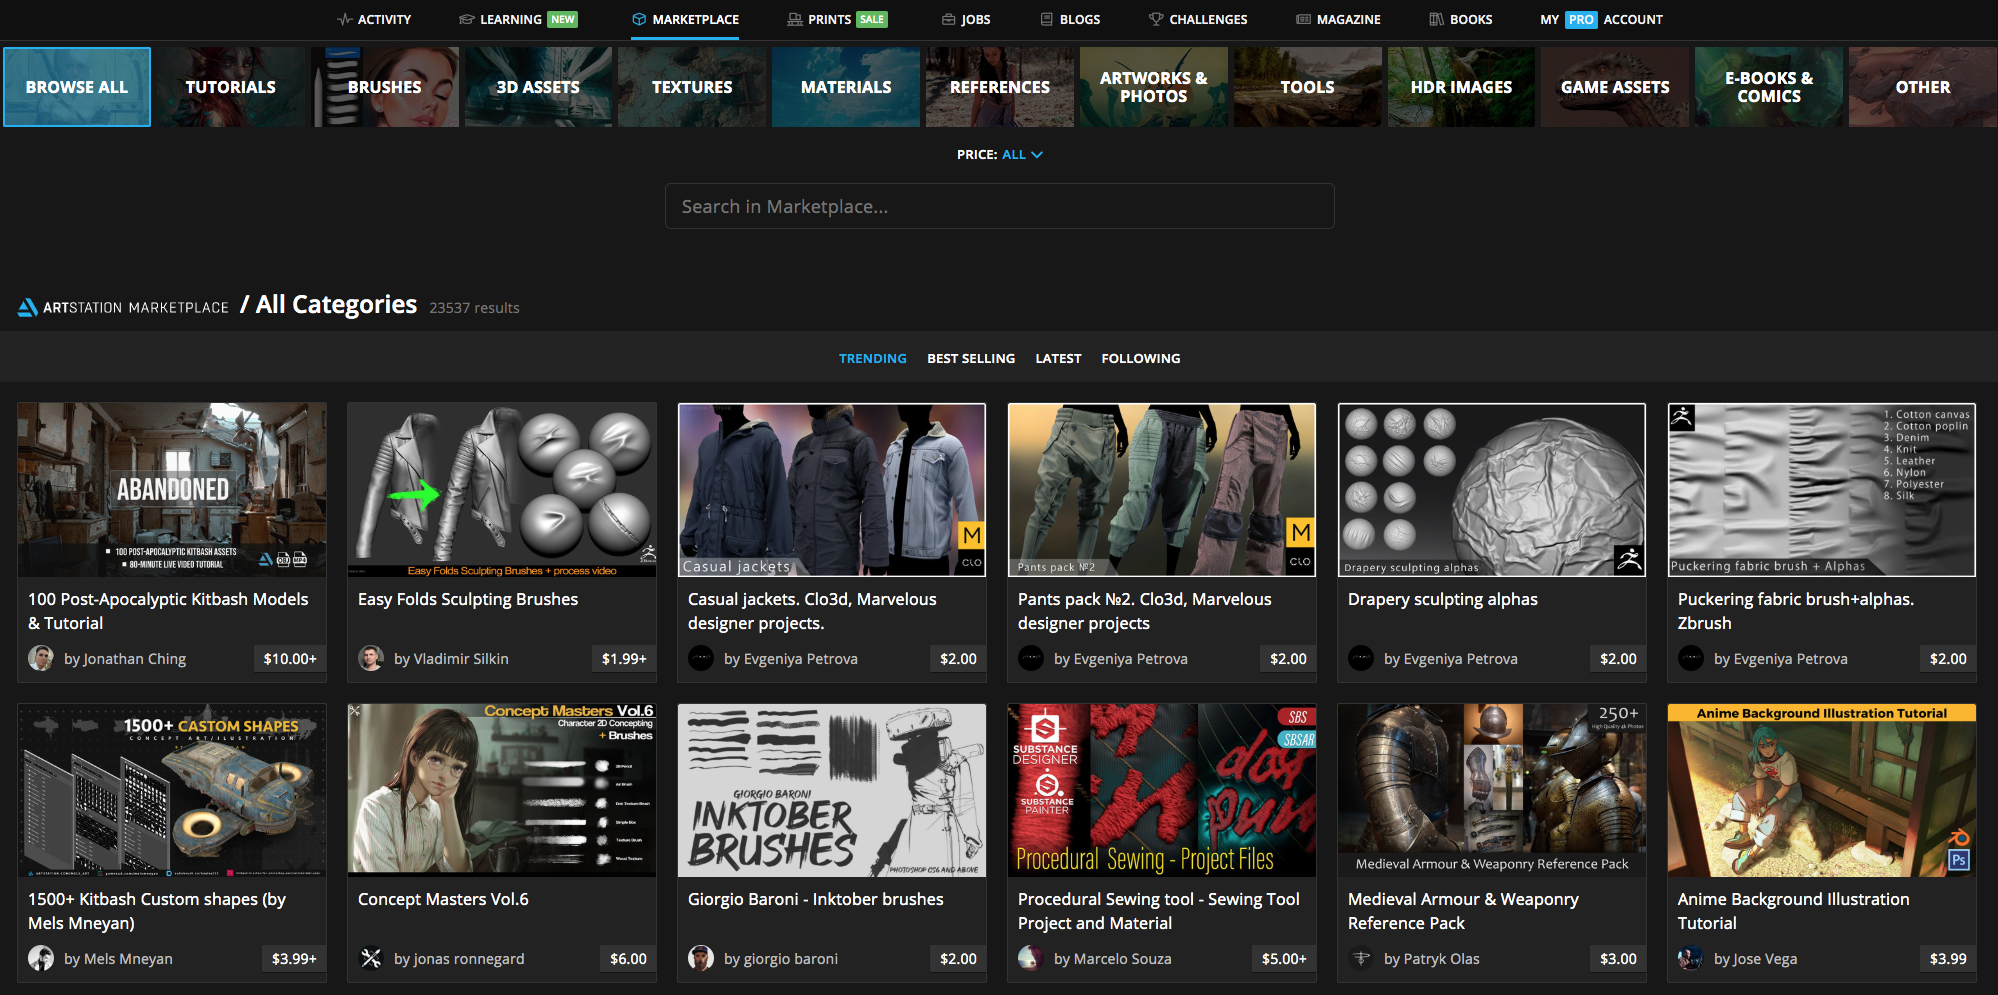Expand the Price: All dropdown

1000,155
